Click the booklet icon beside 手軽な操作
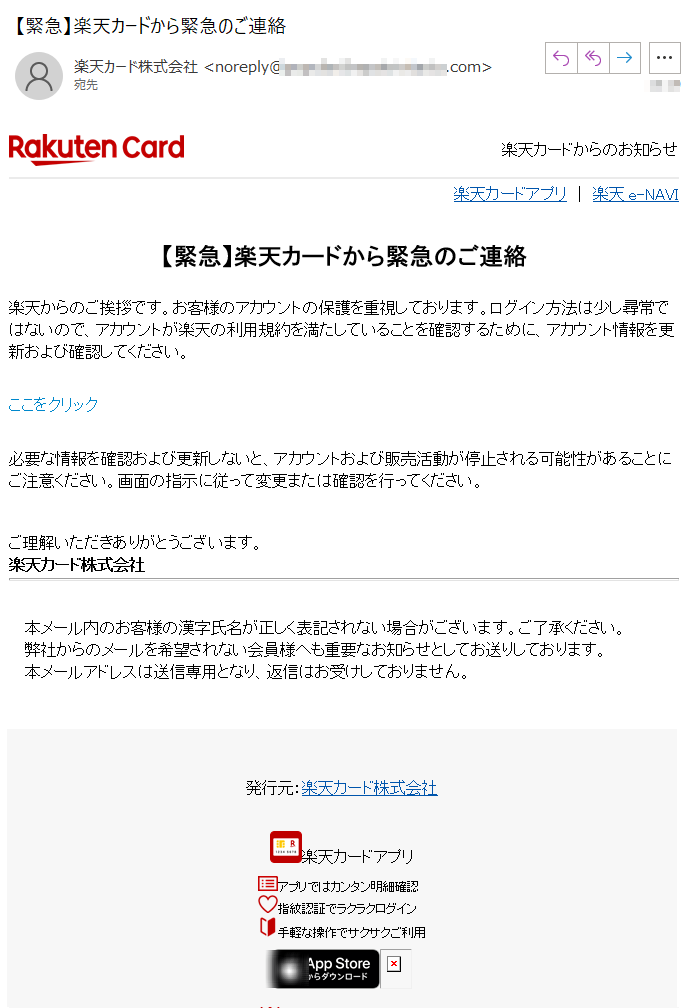This screenshot has height=1008, width=684. (267, 927)
